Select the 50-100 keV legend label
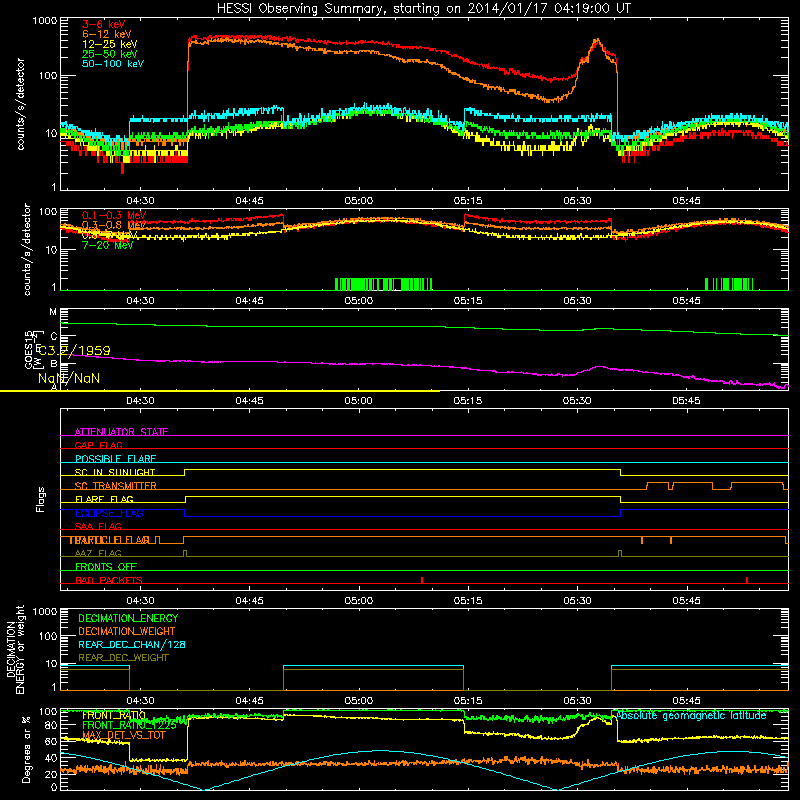This screenshot has height=800, width=800. point(113,64)
